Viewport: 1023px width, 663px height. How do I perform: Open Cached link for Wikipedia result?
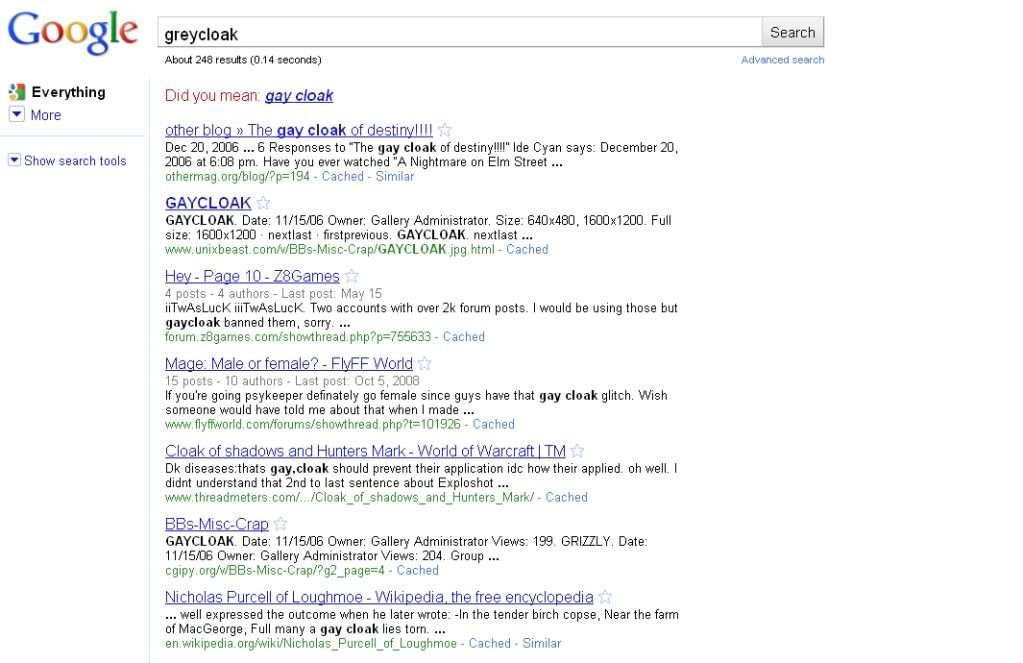(489, 643)
